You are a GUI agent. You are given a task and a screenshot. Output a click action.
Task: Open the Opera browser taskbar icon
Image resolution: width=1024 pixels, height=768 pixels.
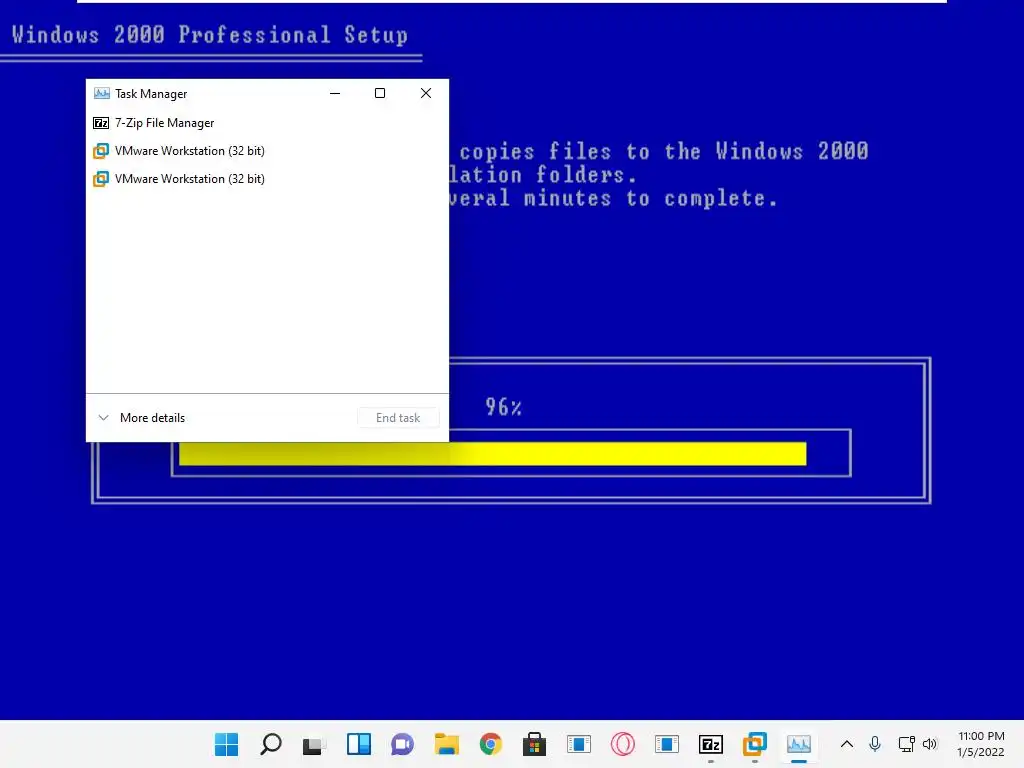[622, 744]
